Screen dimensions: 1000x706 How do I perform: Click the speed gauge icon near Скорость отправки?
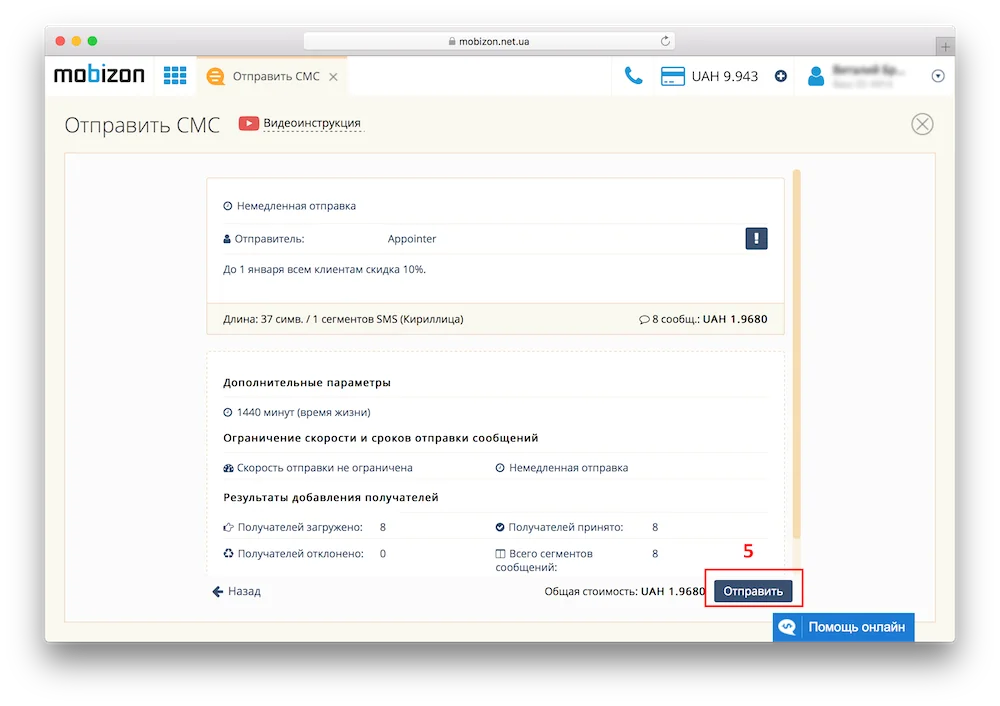228,468
